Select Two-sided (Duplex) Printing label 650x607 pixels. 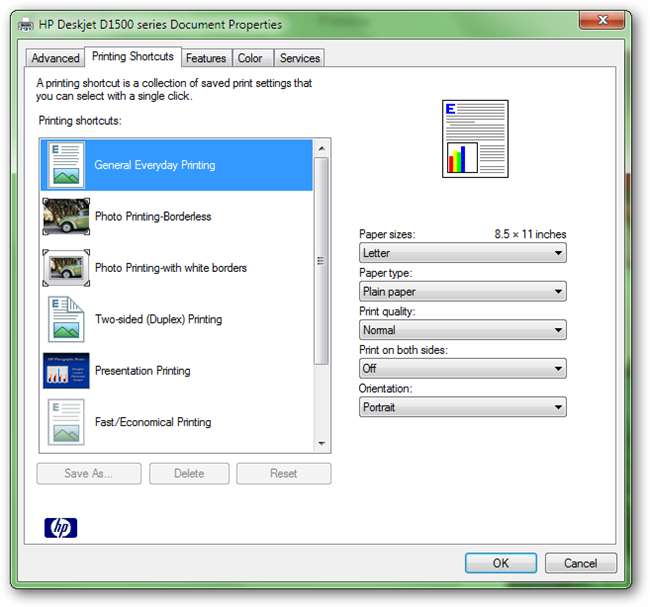tap(158, 319)
